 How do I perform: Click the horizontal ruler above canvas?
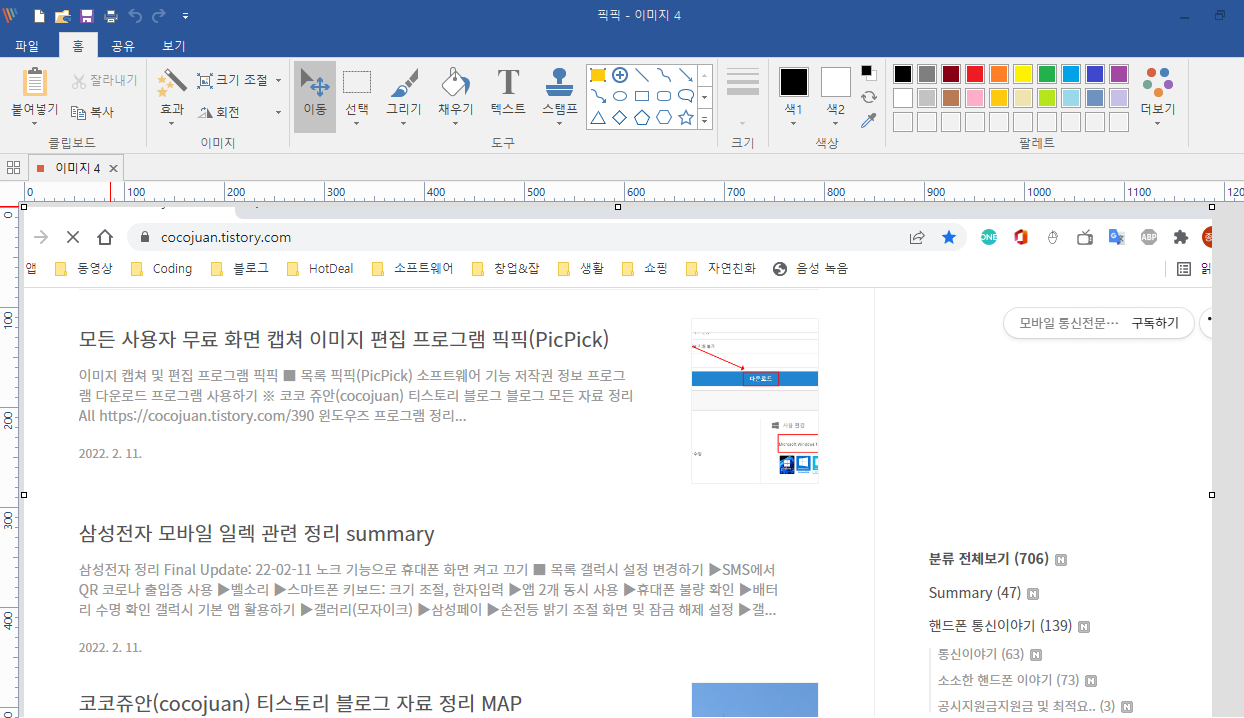click(x=632, y=192)
